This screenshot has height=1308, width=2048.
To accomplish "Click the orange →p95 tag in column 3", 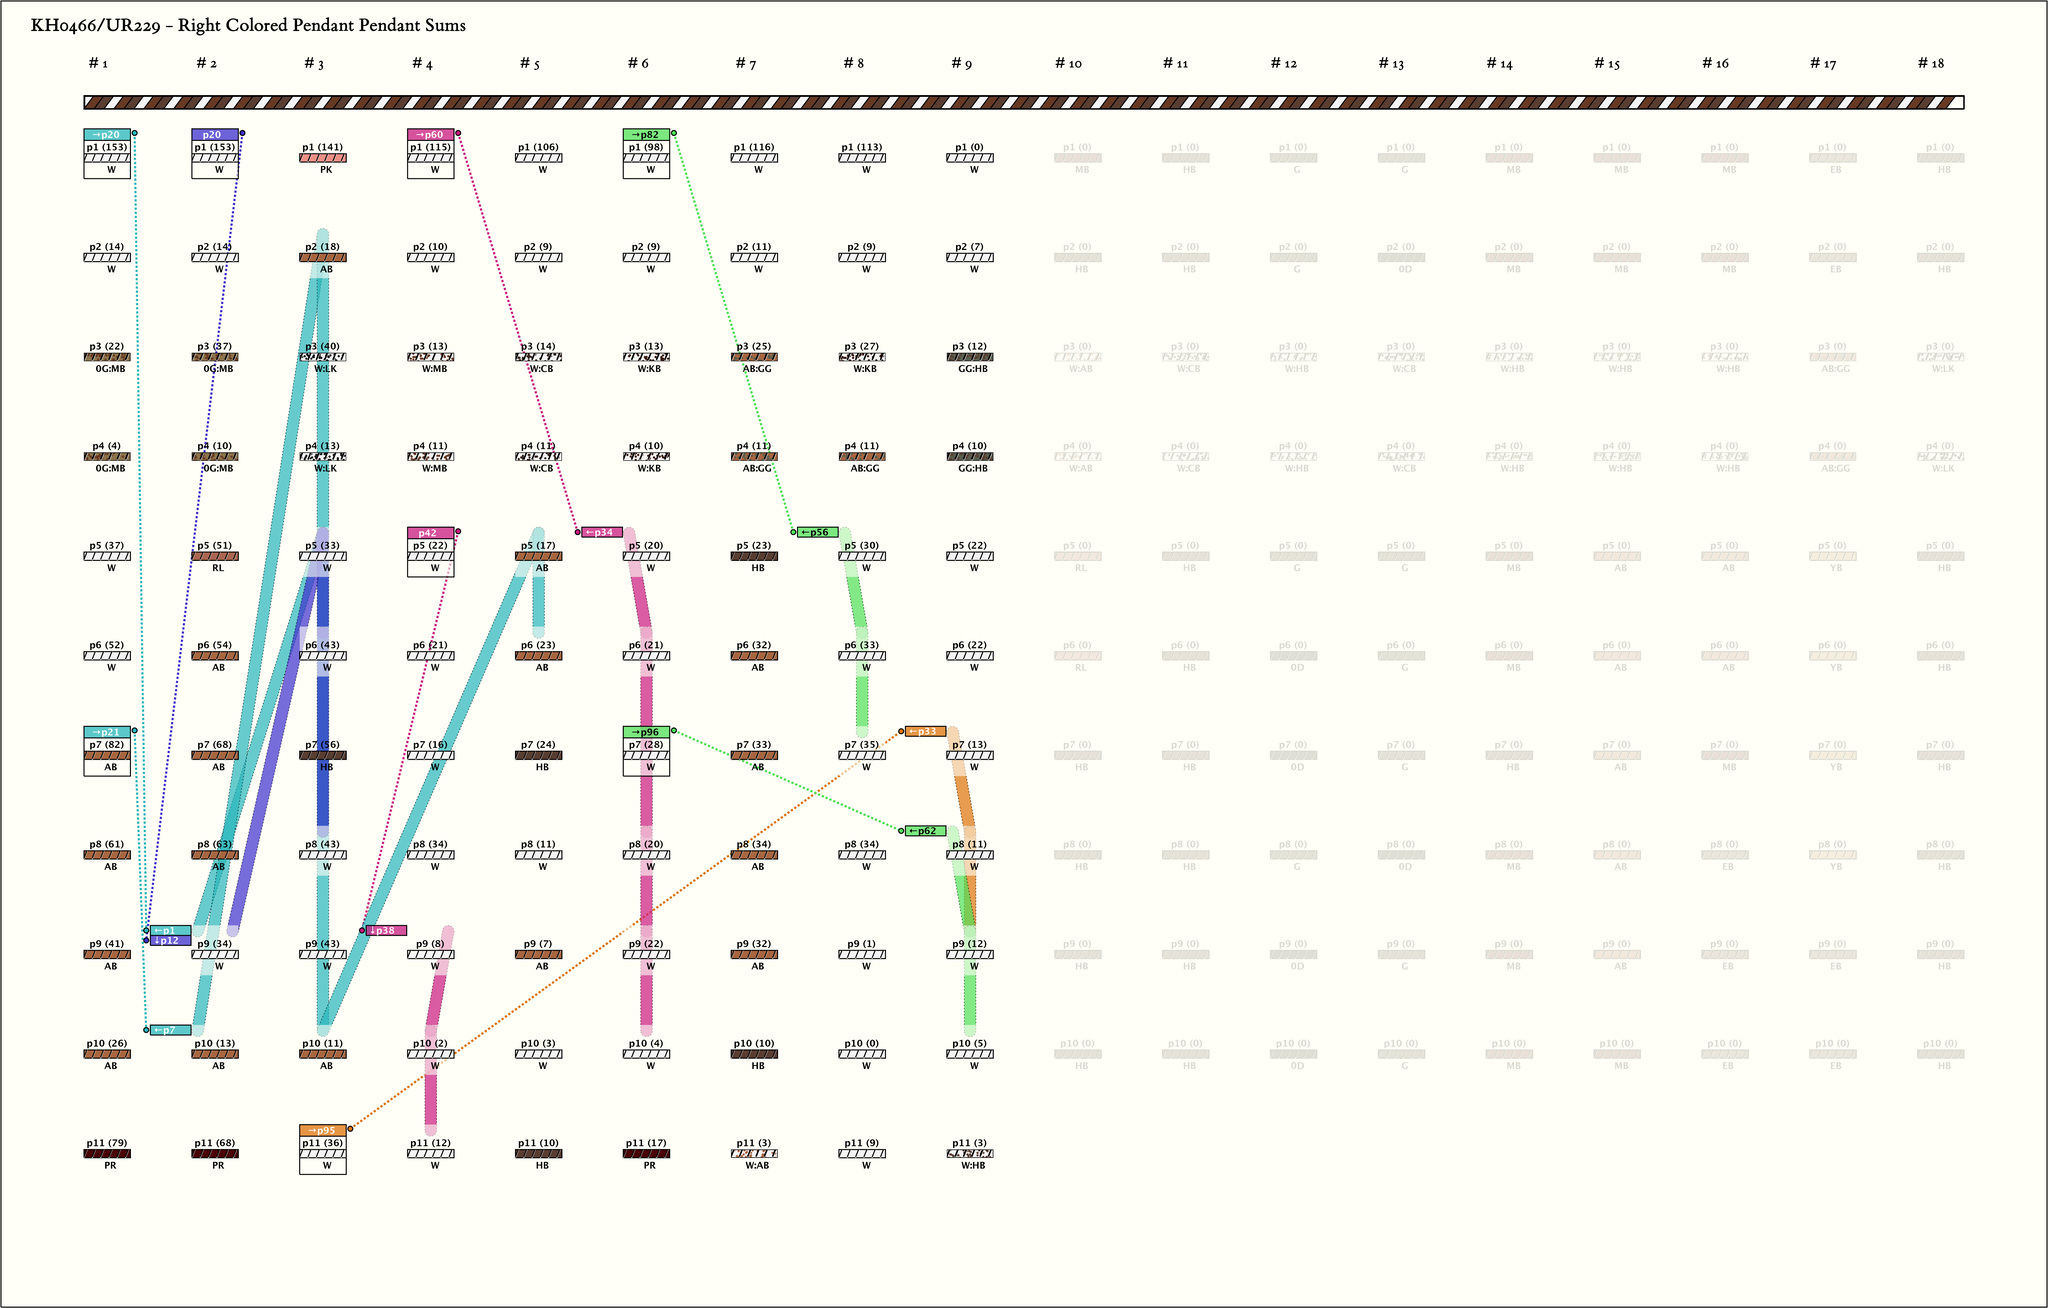I will pyautogui.click(x=322, y=1130).
